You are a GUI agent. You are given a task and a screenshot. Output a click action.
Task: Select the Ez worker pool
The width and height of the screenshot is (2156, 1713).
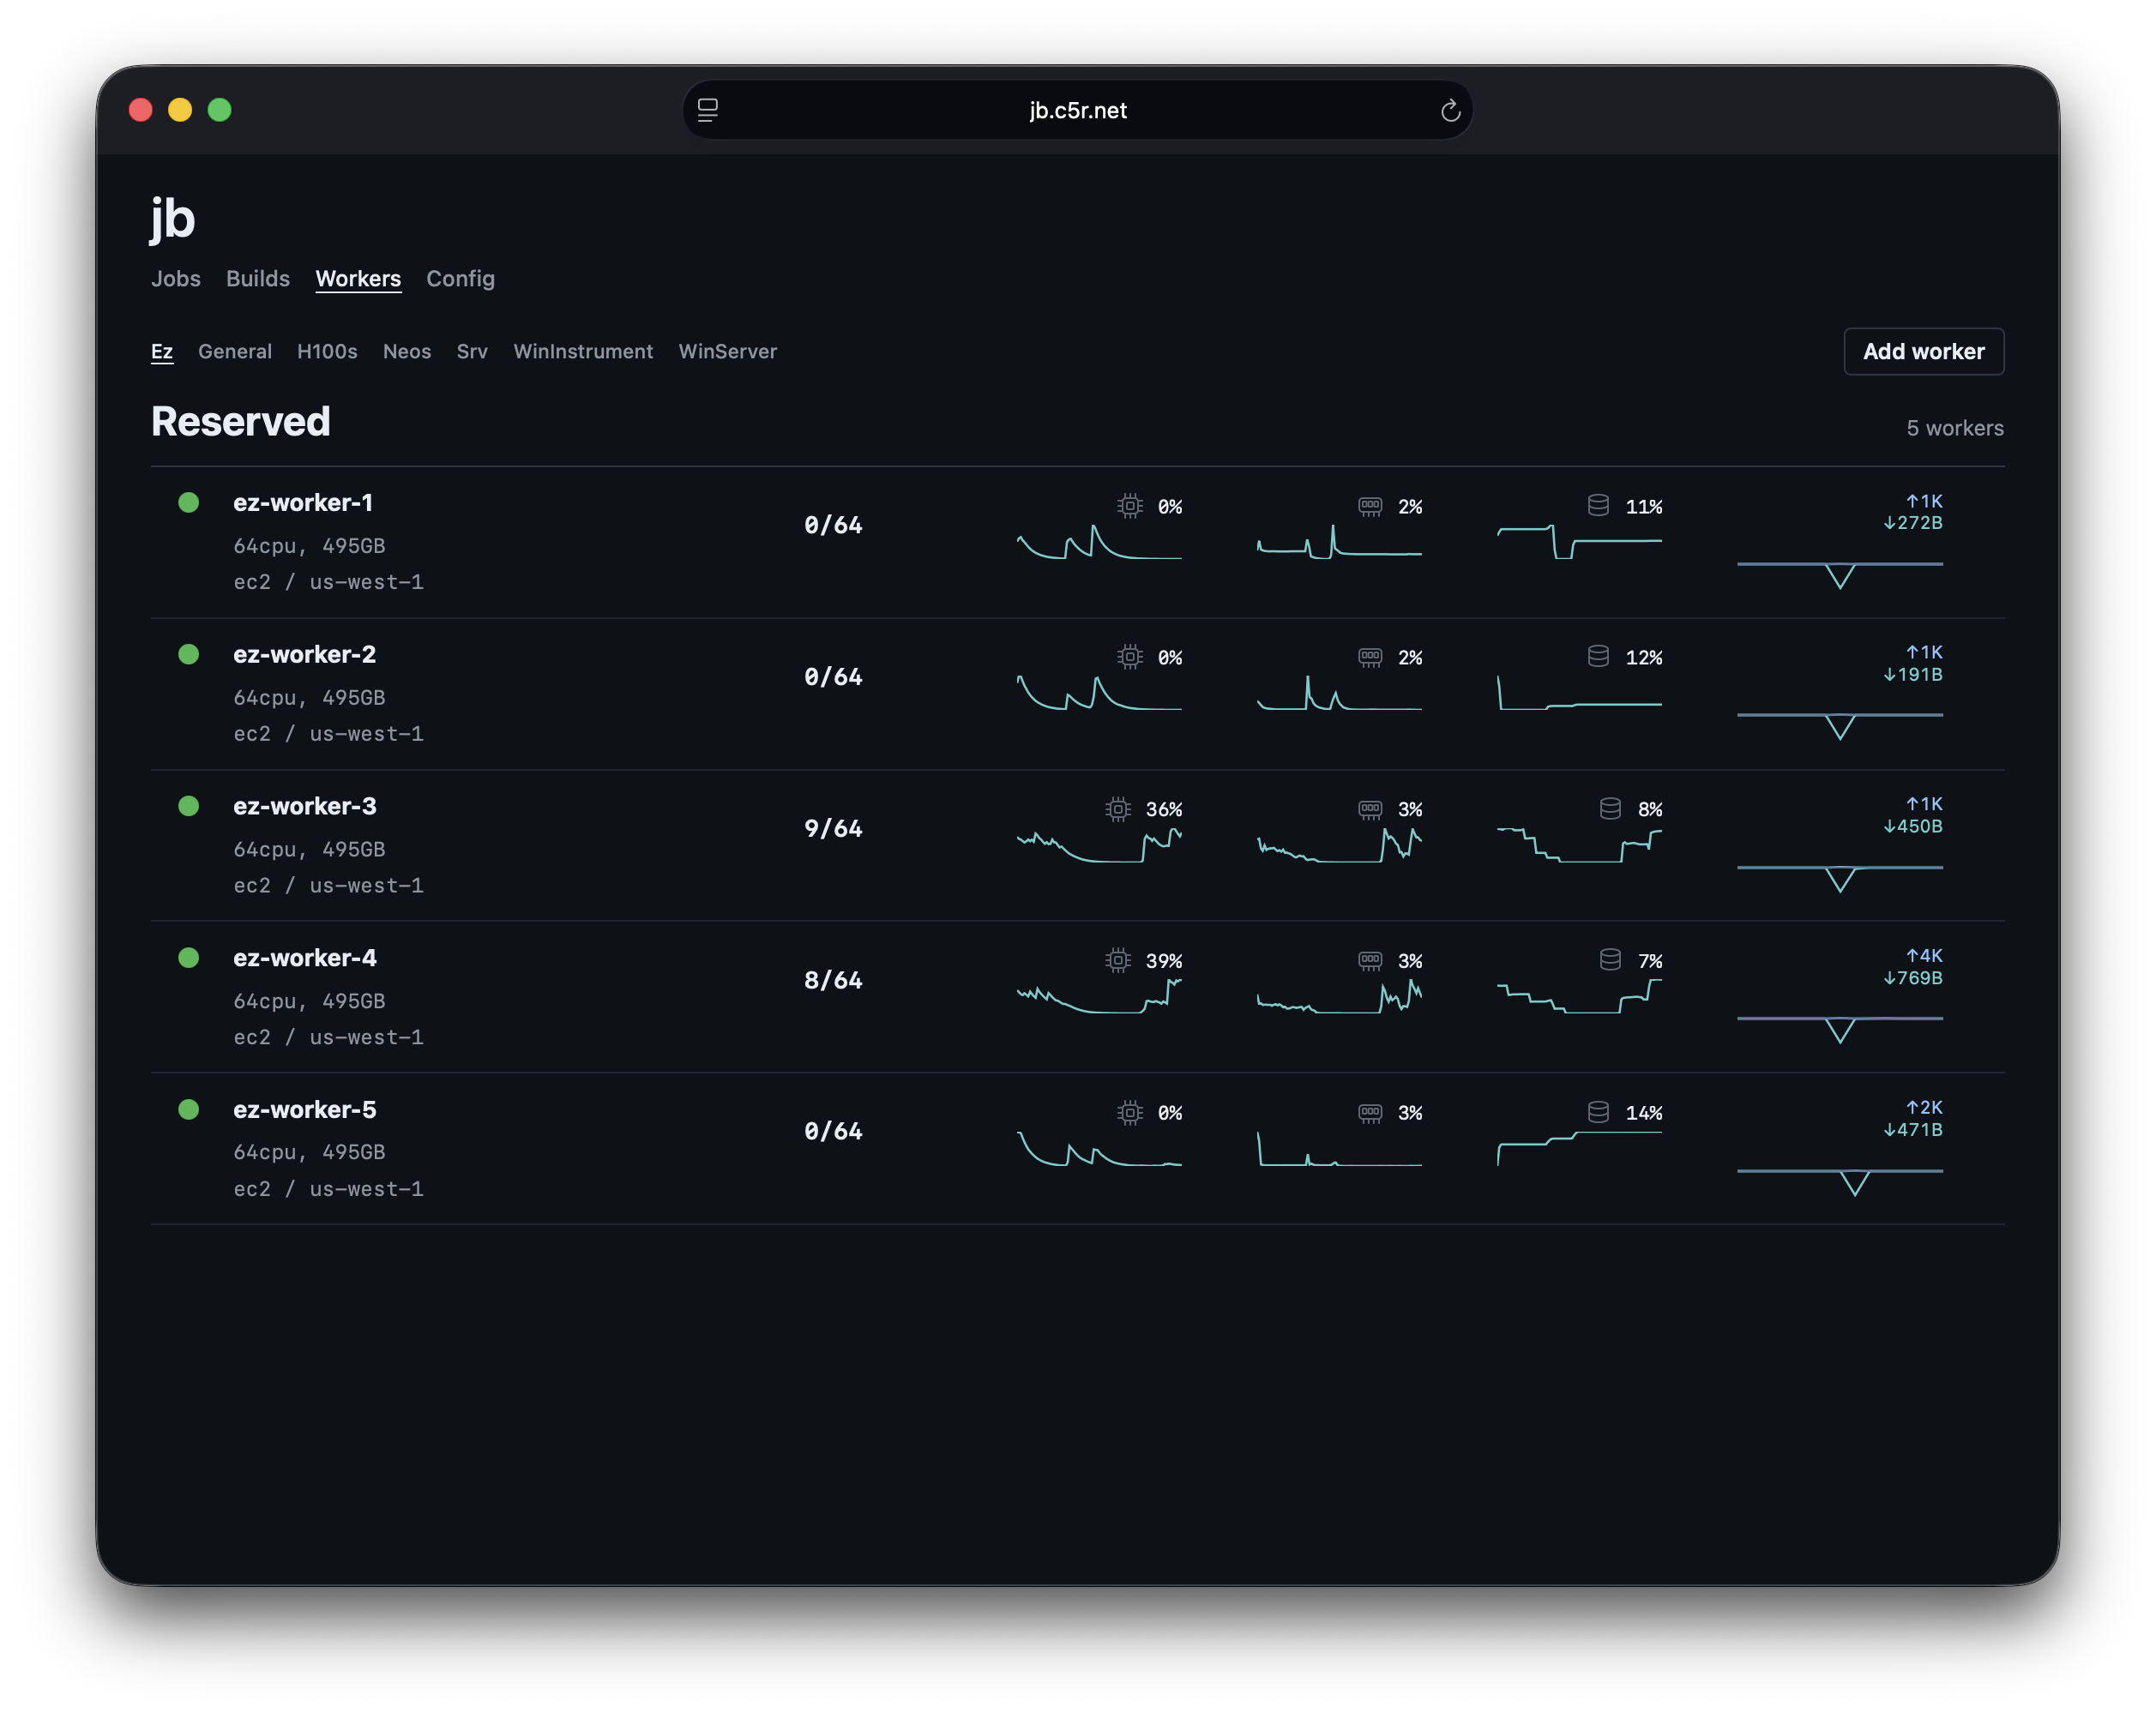point(162,352)
